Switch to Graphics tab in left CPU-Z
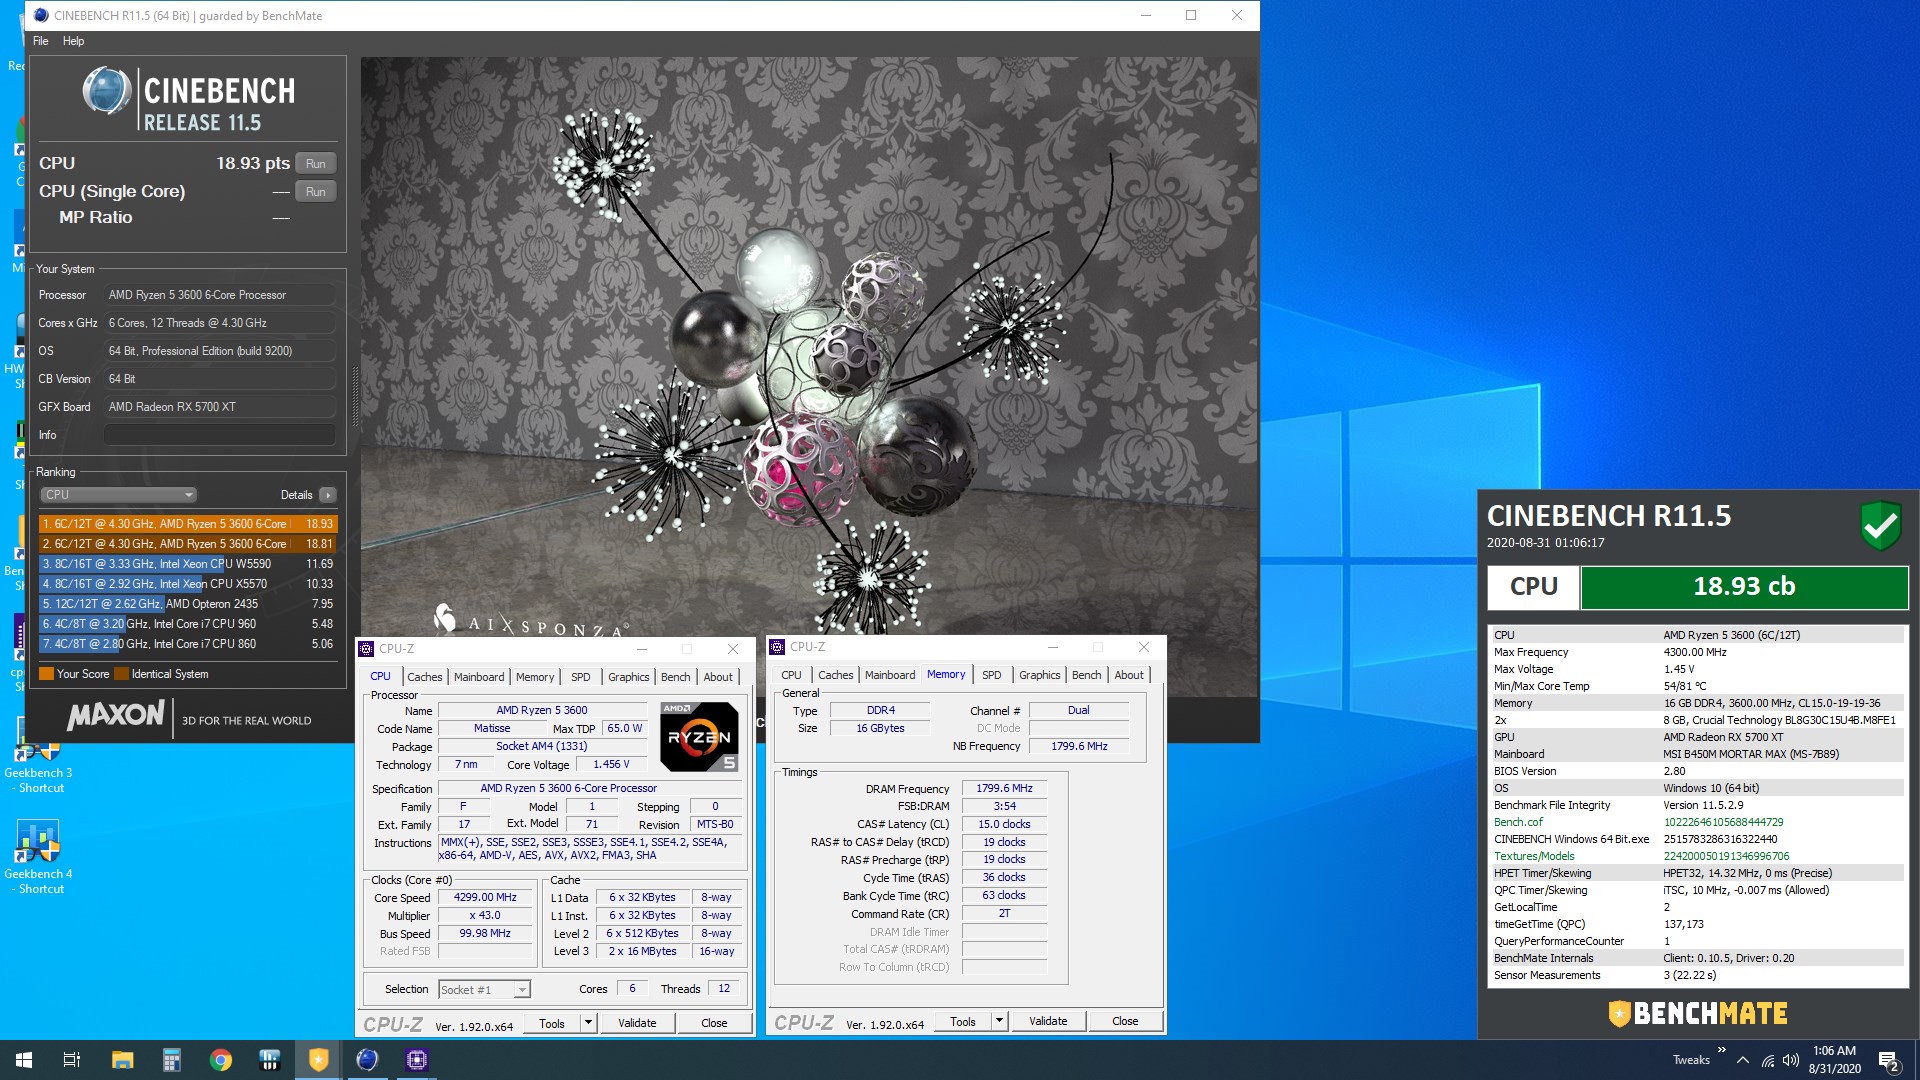The width and height of the screenshot is (1920, 1080). click(628, 677)
